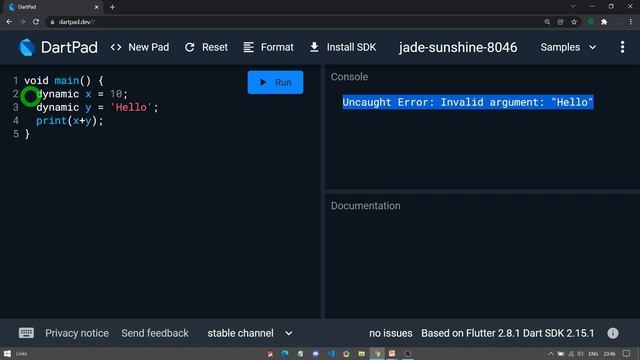Image resolution: width=640 pixels, height=360 pixels.
Task: Select the DartPad browser tab
Action: tap(53, 7)
